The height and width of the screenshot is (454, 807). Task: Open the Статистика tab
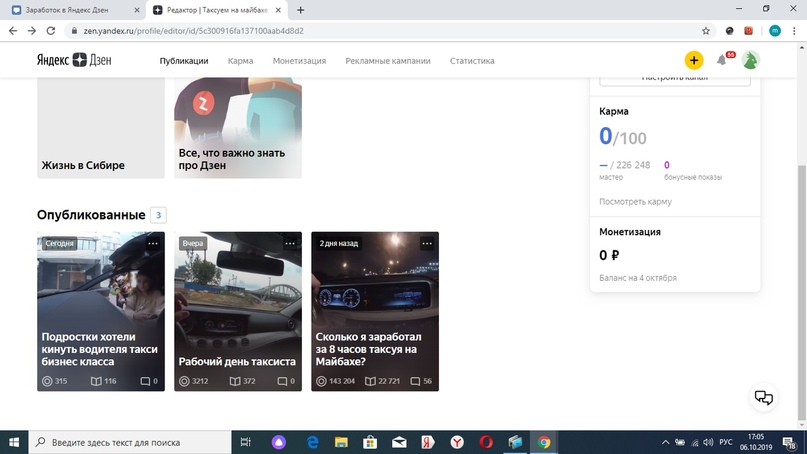[472, 61]
